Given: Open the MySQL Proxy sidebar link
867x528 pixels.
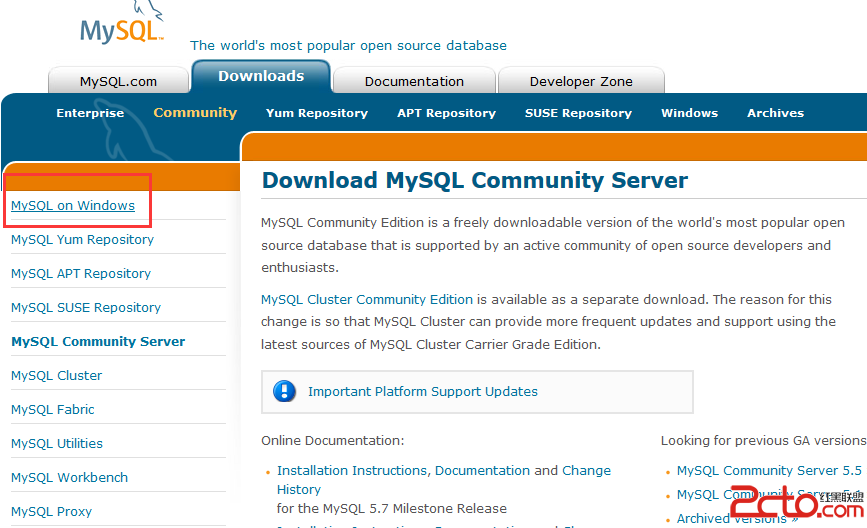Looking at the screenshot, I should 51,511.
